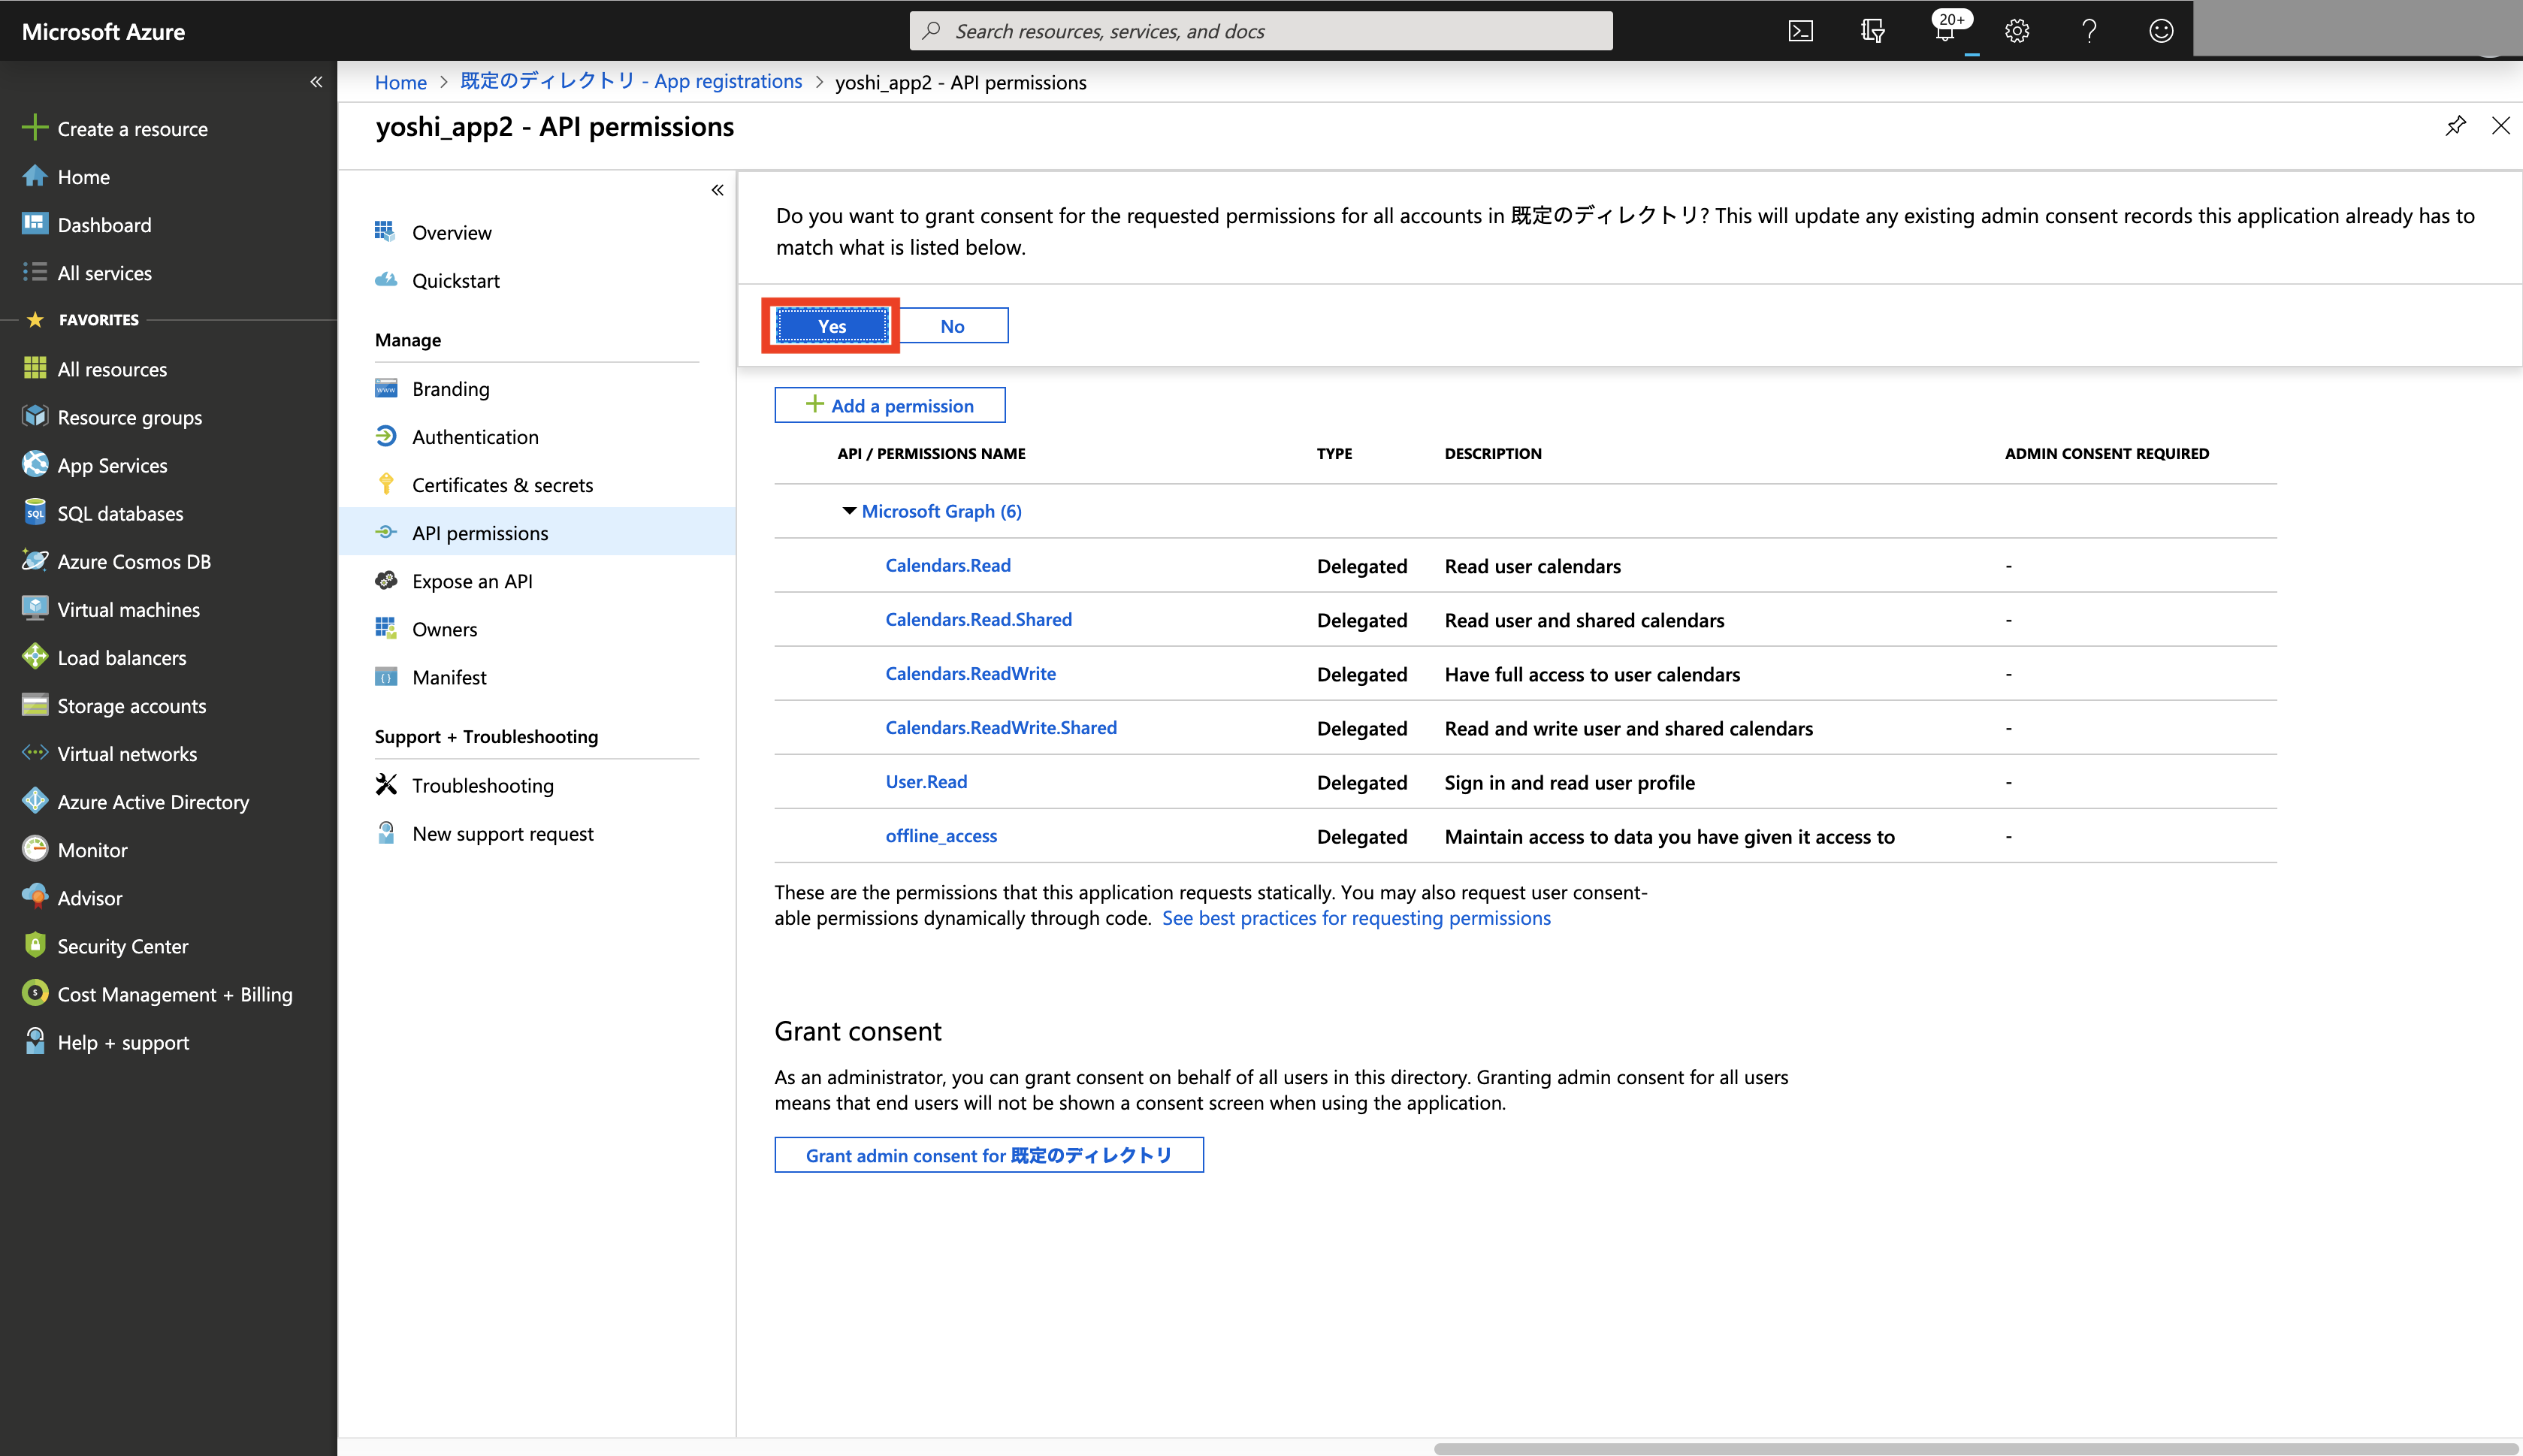The image size is (2523, 1456).
Task: Click the Load balancers diamond icon
Action: [x=35, y=656]
